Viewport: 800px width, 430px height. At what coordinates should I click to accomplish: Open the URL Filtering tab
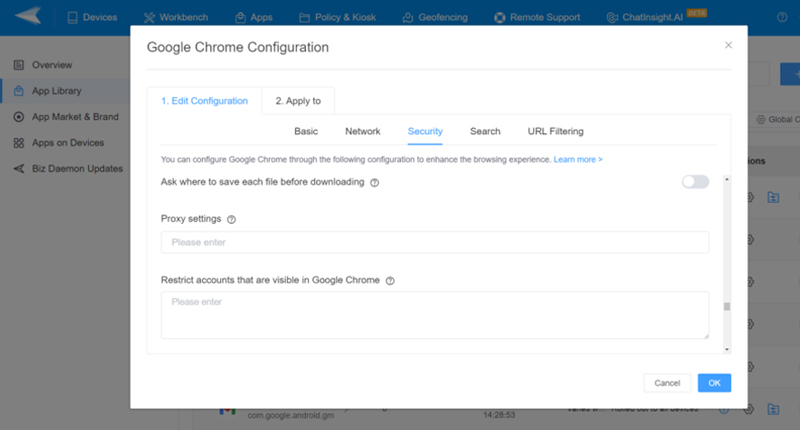556,132
